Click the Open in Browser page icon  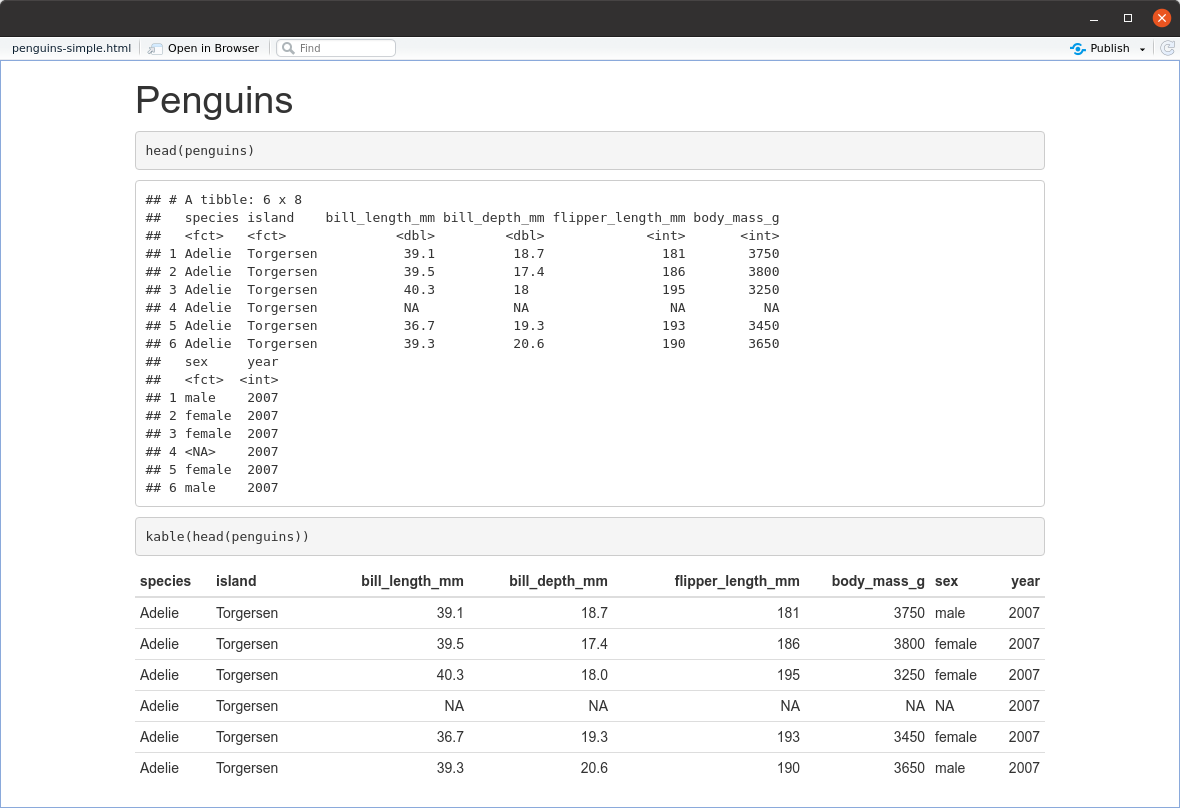coord(155,48)
